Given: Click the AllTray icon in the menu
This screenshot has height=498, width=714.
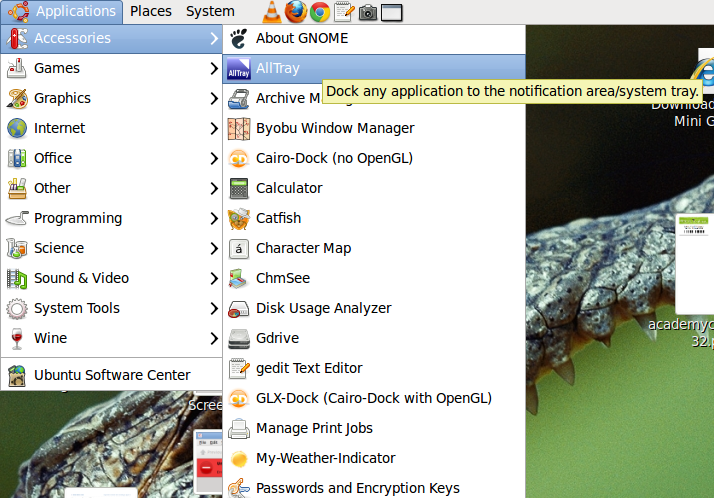Looking at the screenshot, I should point(239,69).
